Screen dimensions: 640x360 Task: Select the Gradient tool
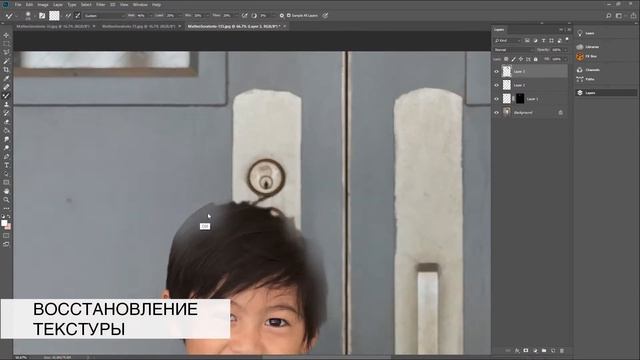(6, 131)
